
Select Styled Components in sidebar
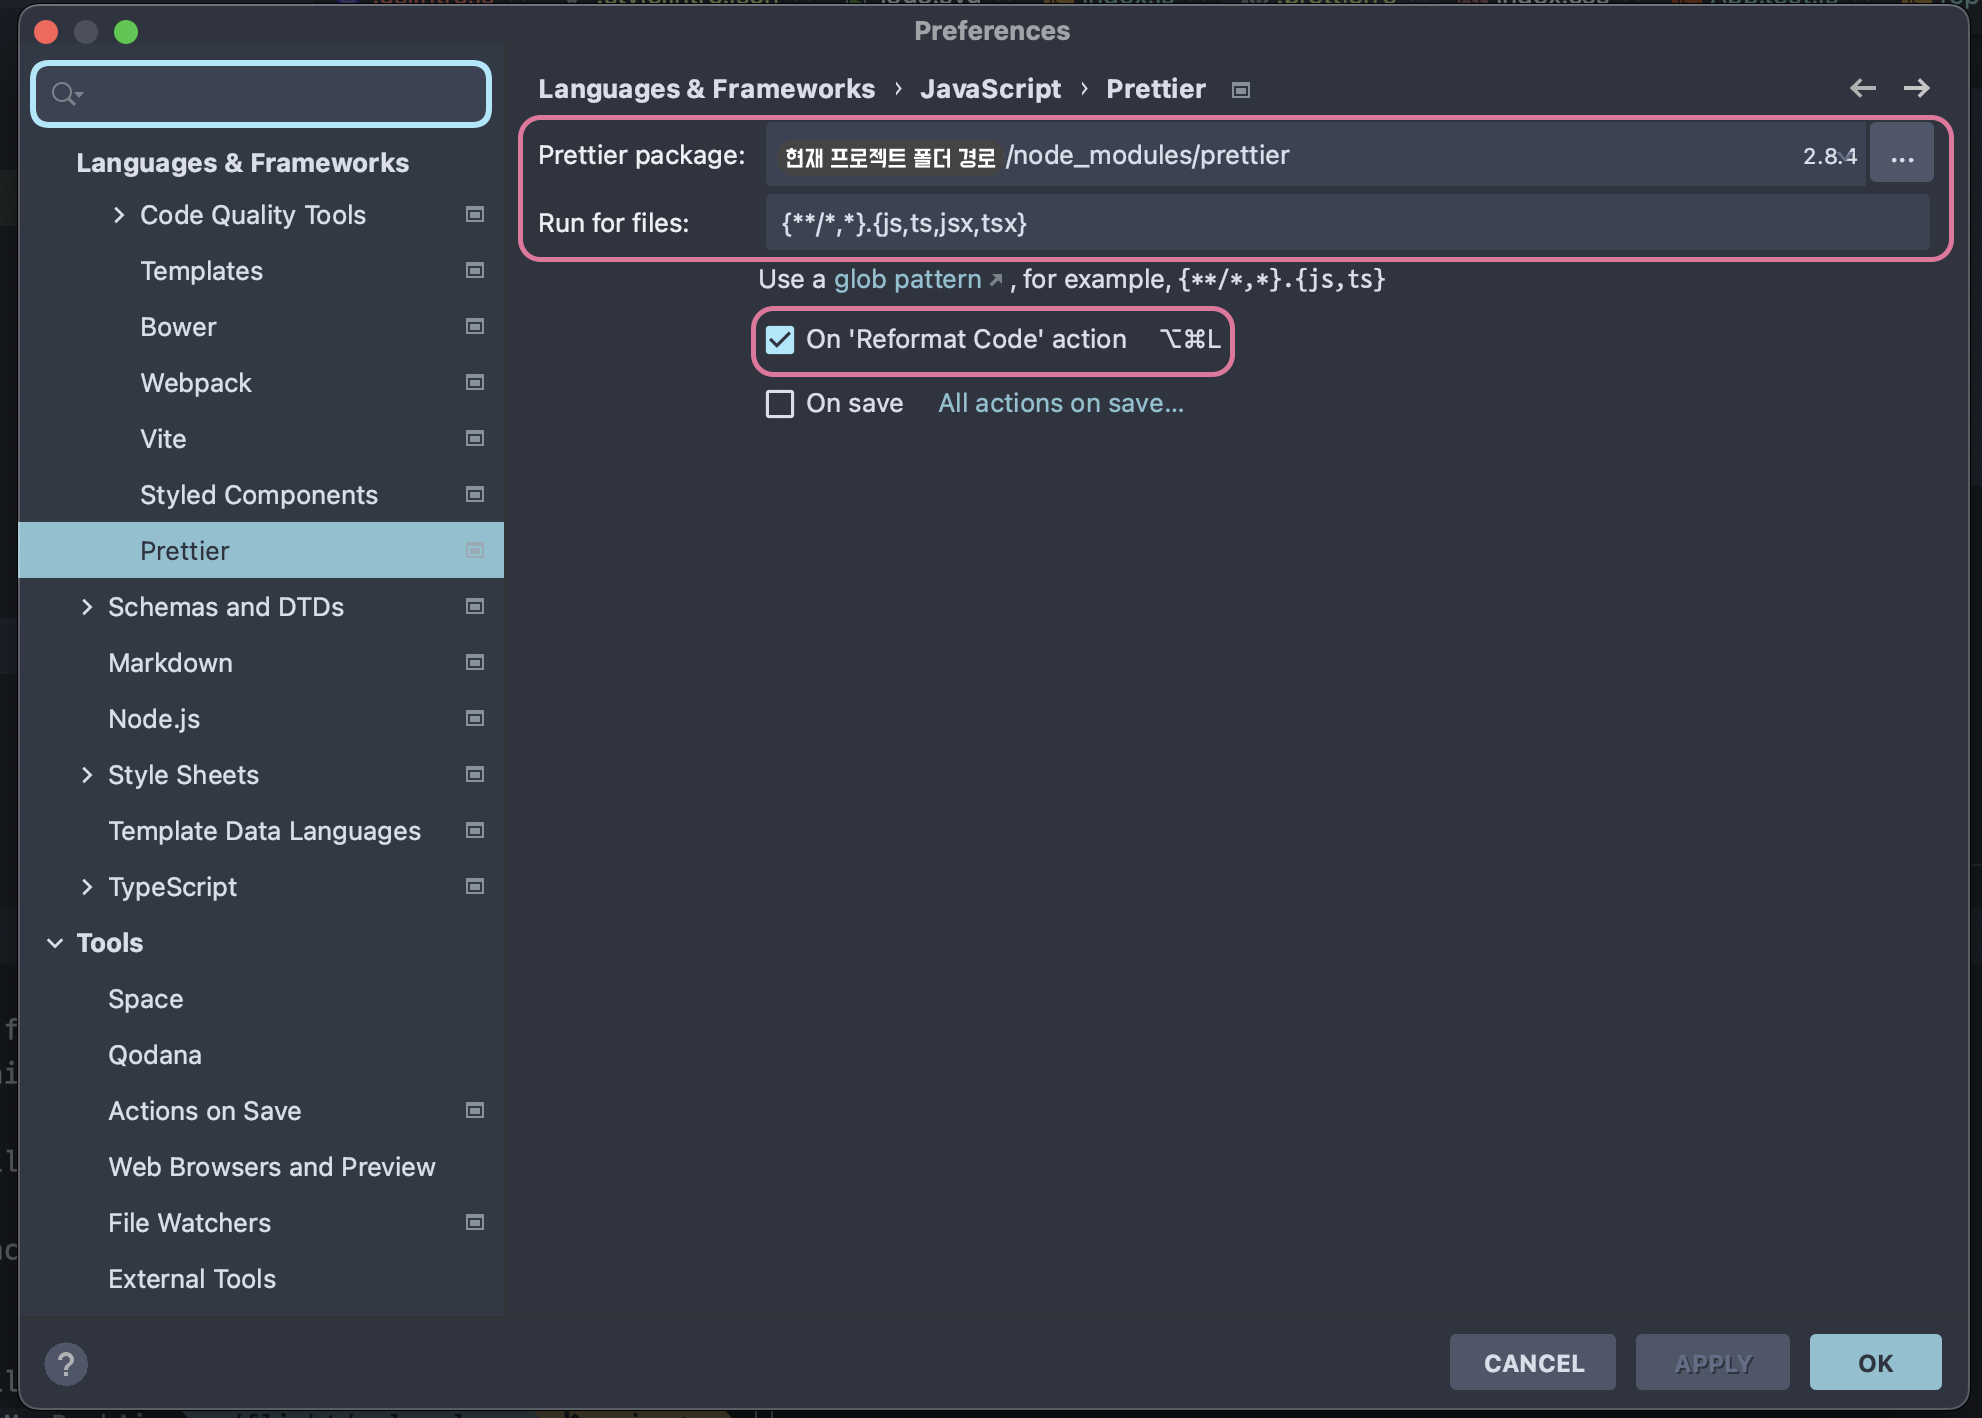(x=259, y=495)
